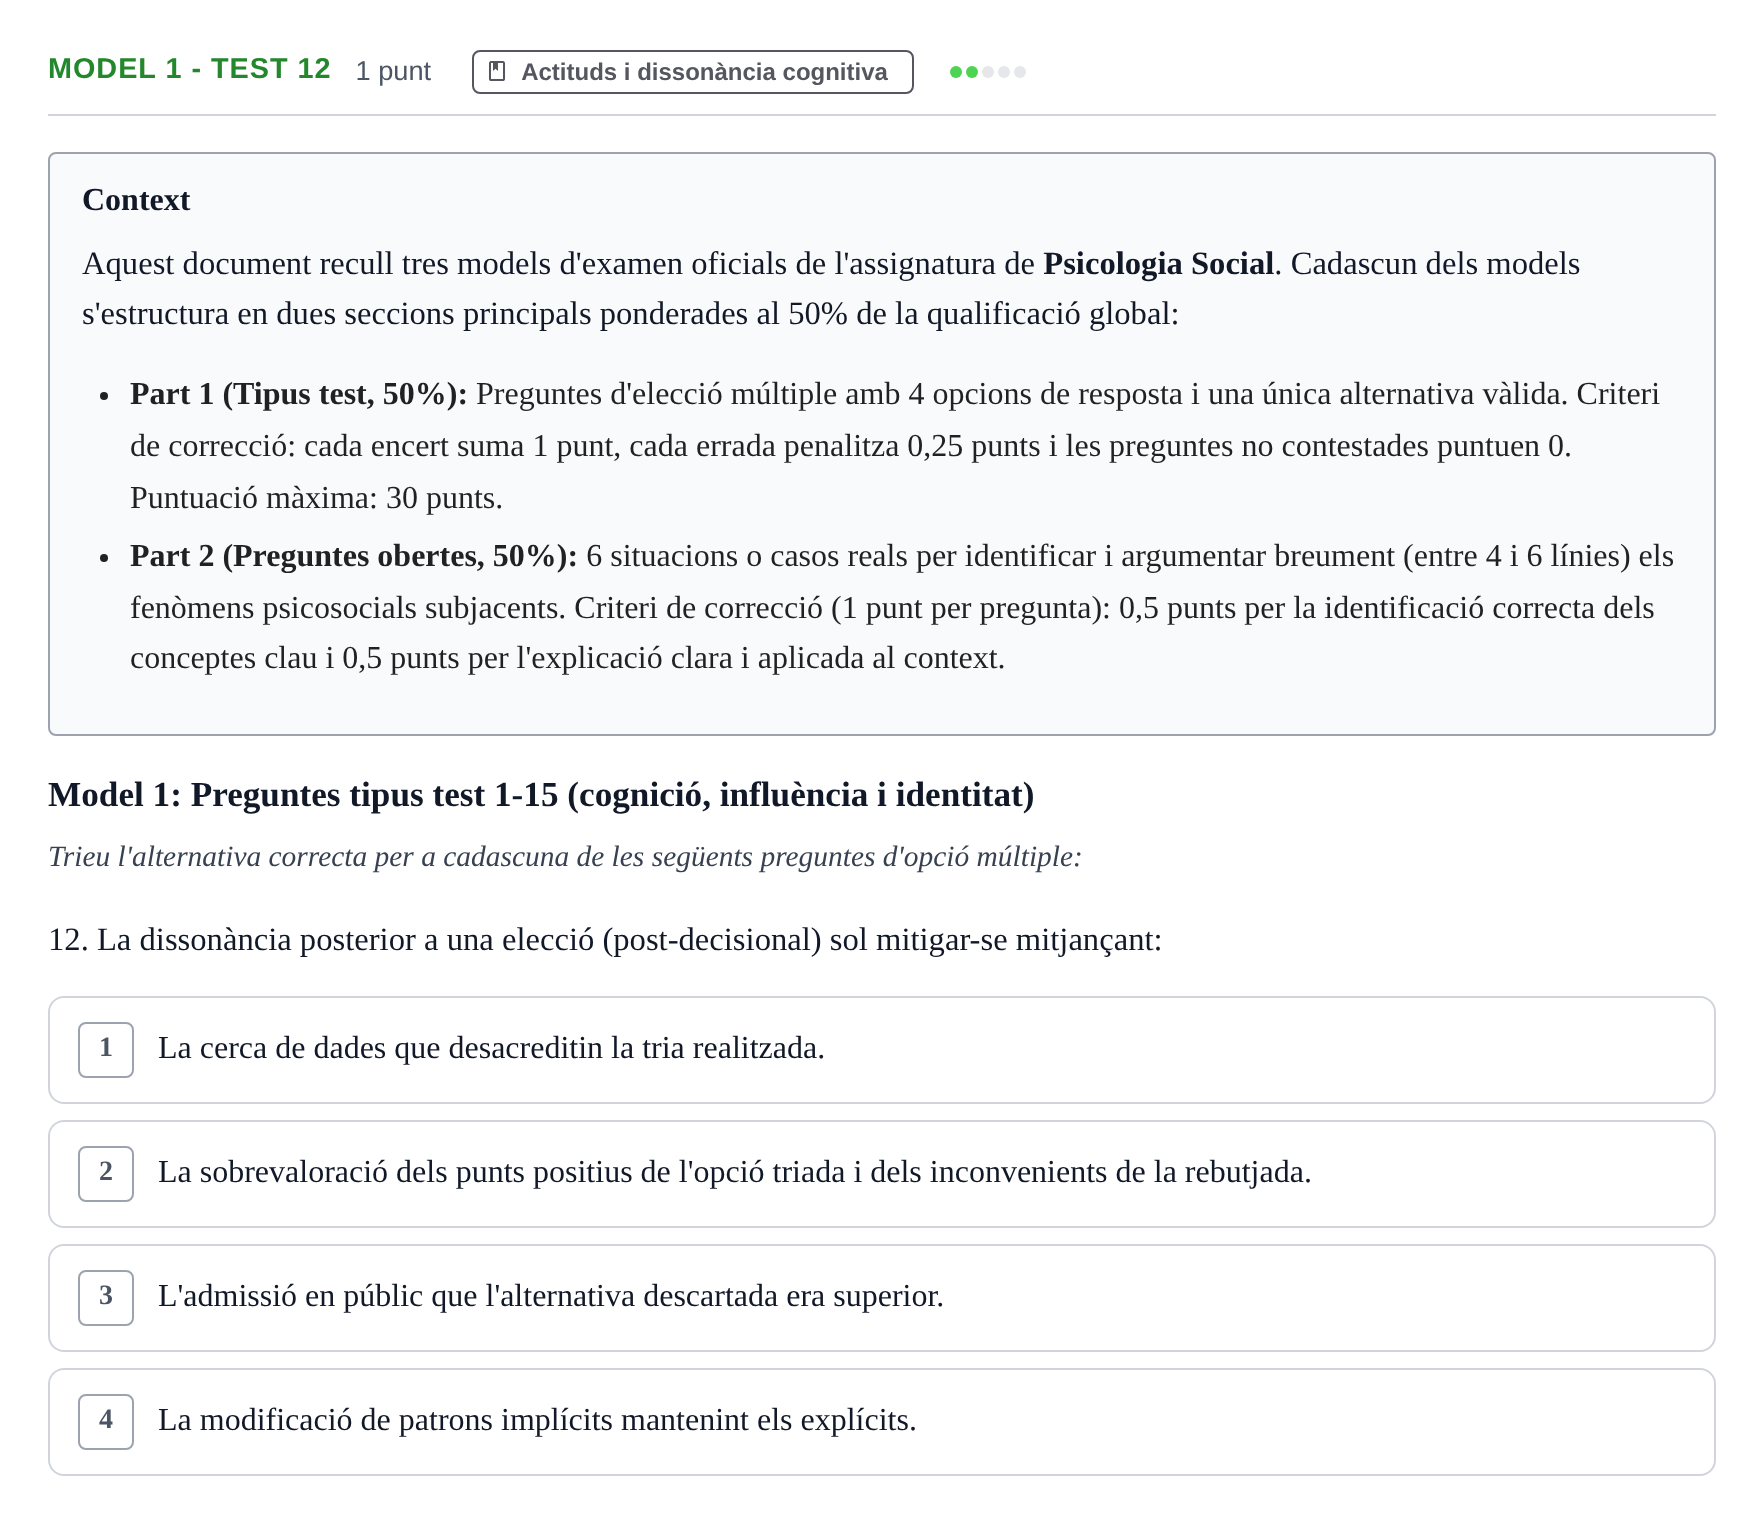1764x1524 pixels.
Task: Choose 'La modificació de patrons implícits' answer
Action: click(882, 1422)
